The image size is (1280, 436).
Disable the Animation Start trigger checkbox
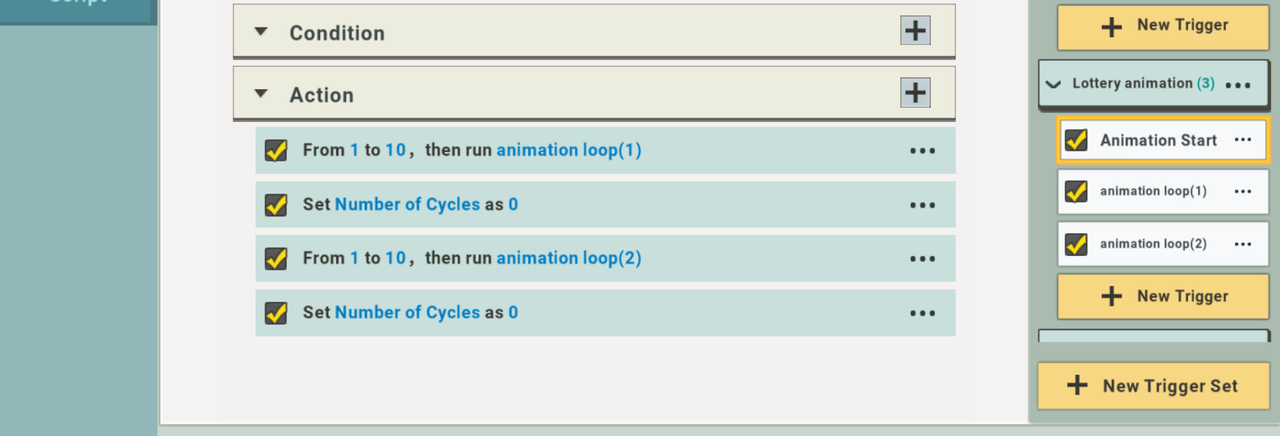point(1076,140)
